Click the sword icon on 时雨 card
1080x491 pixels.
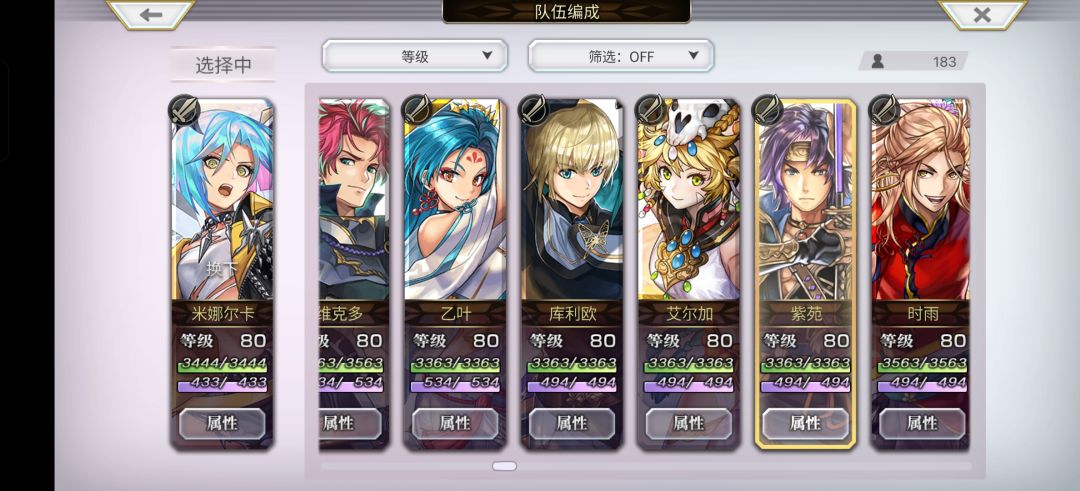tap(885, 110)
